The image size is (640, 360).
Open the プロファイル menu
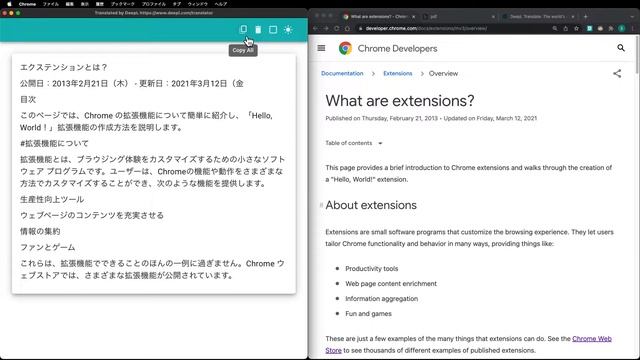(153, 4)
